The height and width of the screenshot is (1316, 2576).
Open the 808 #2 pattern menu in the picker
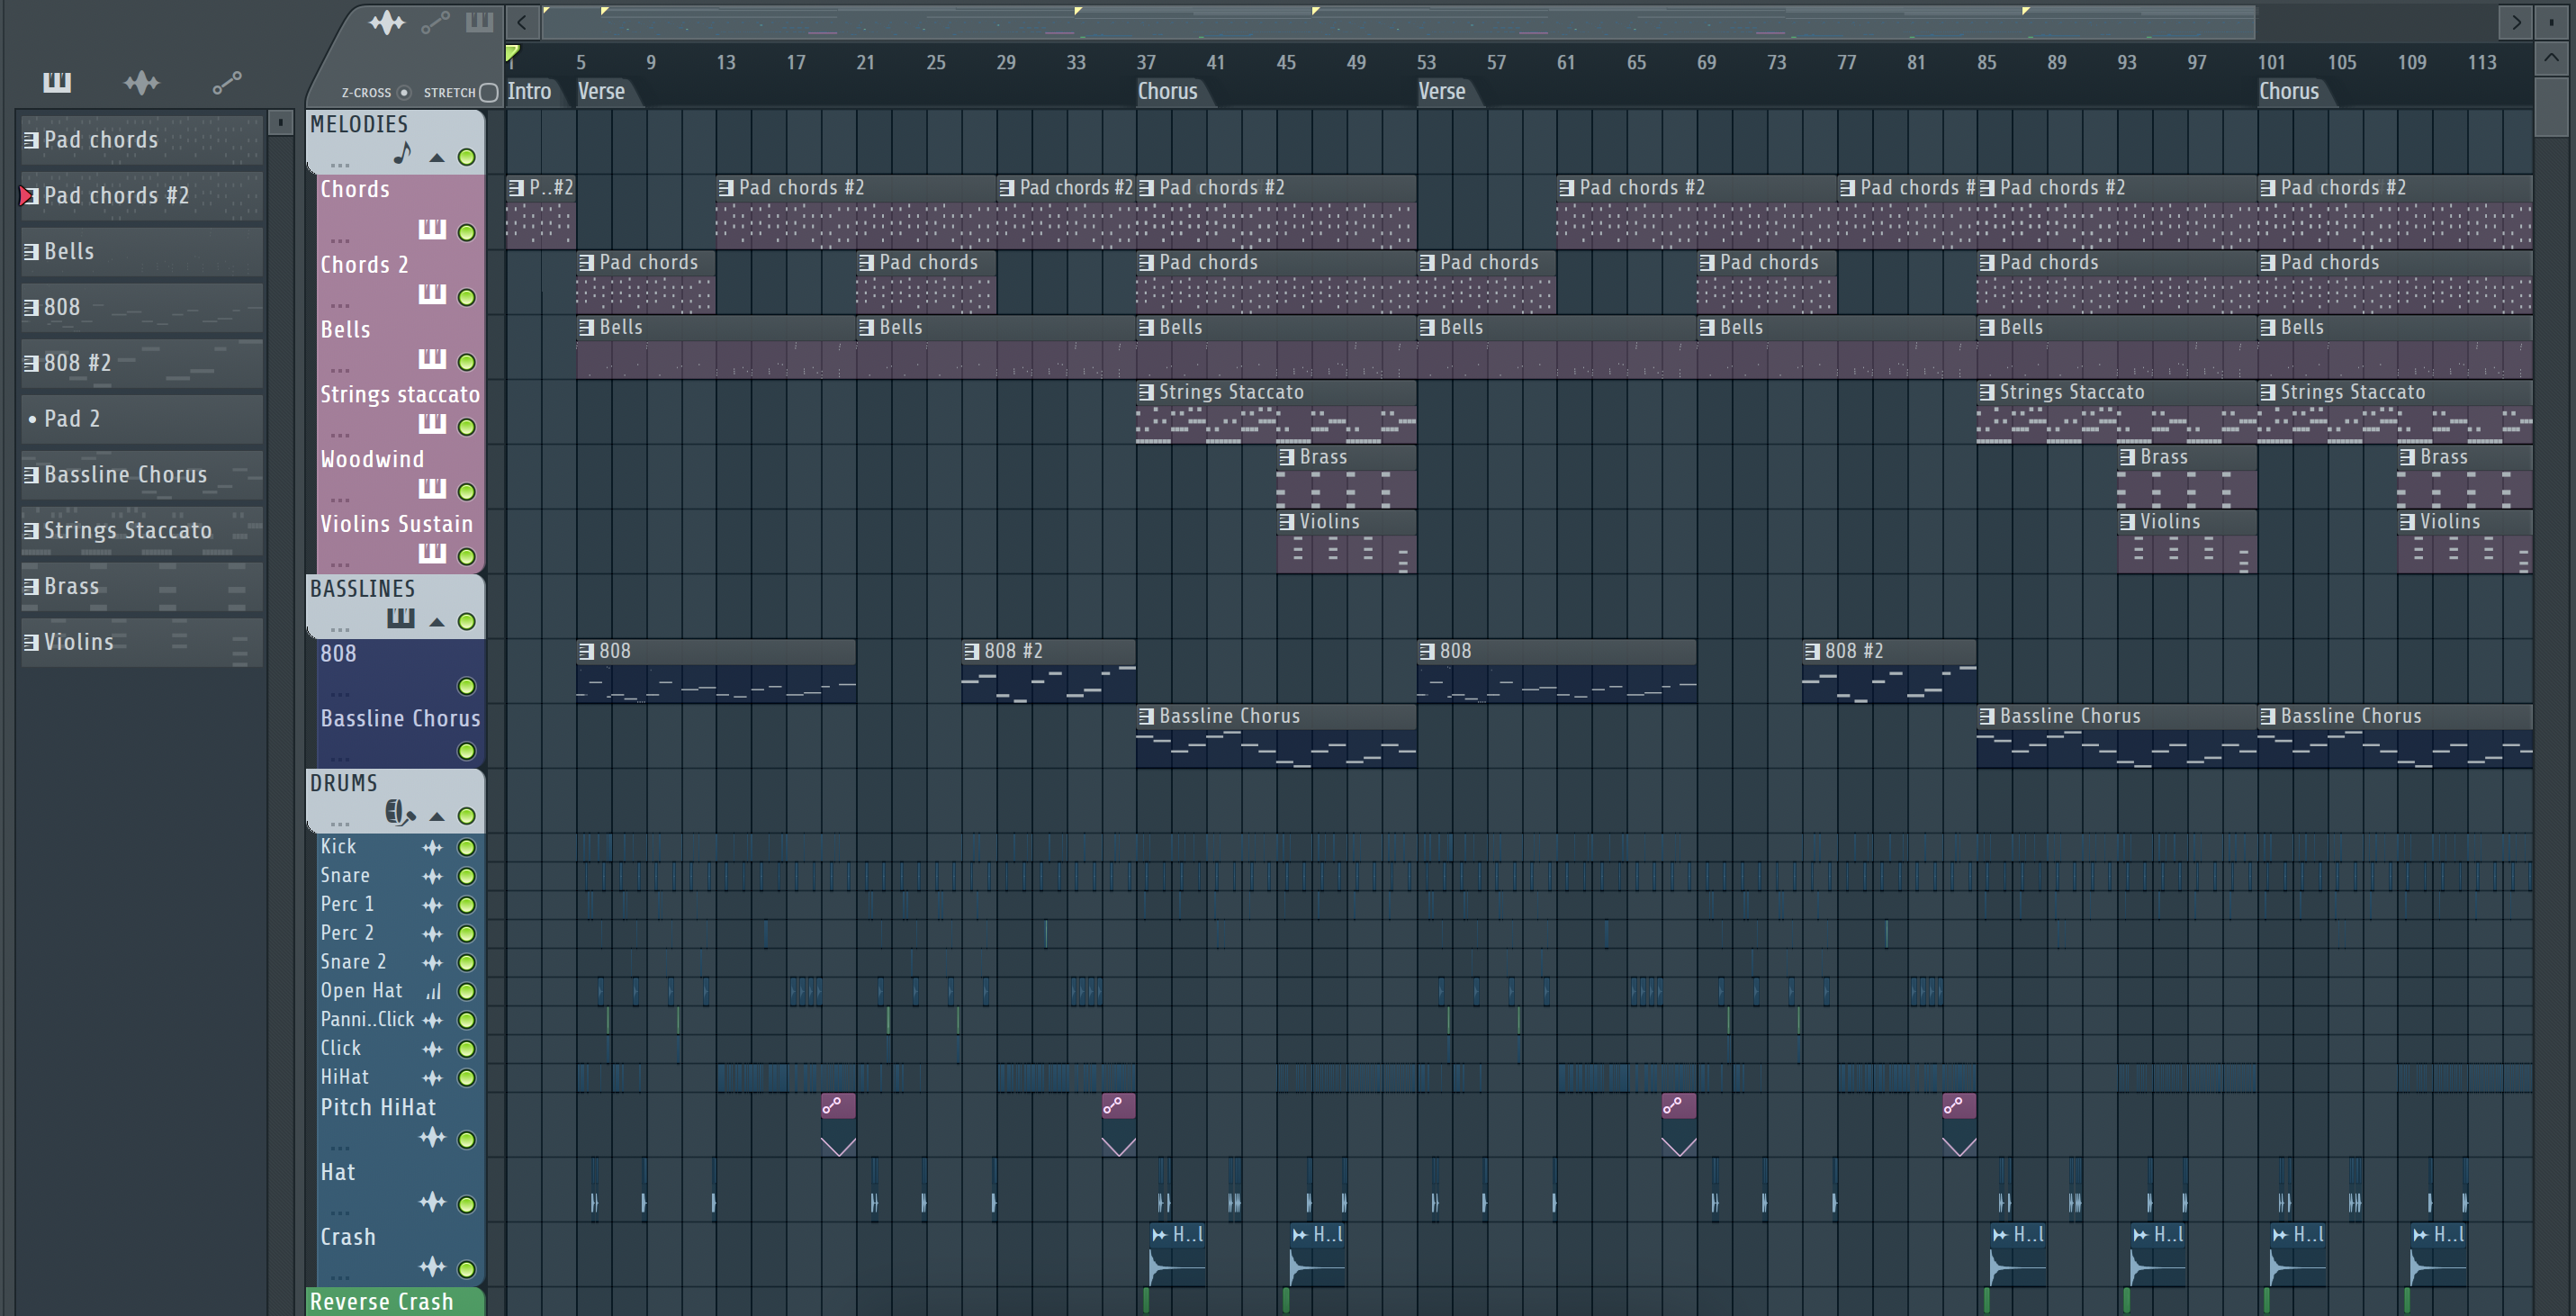(x=32, y=363)
